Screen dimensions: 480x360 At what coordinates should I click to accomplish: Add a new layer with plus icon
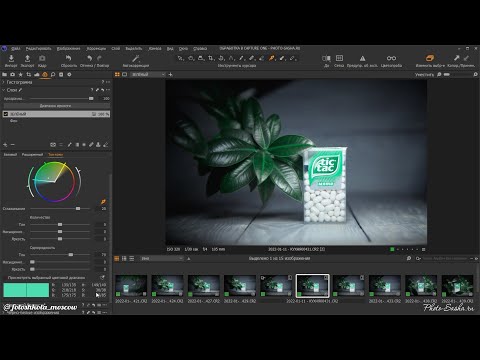(x=5, y=145)
